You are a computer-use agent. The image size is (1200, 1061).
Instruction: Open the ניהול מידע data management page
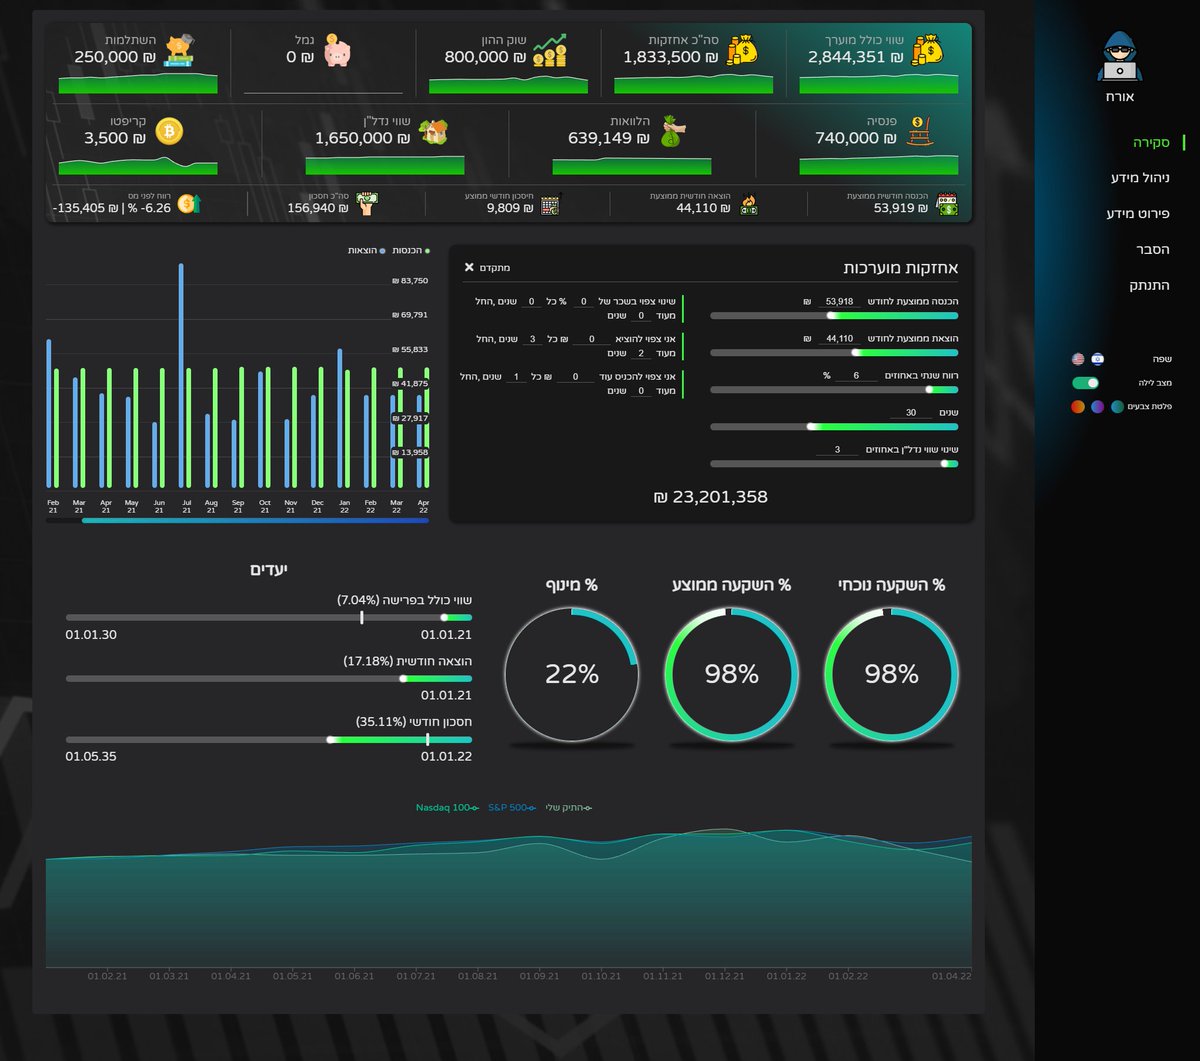point(1140,177)
